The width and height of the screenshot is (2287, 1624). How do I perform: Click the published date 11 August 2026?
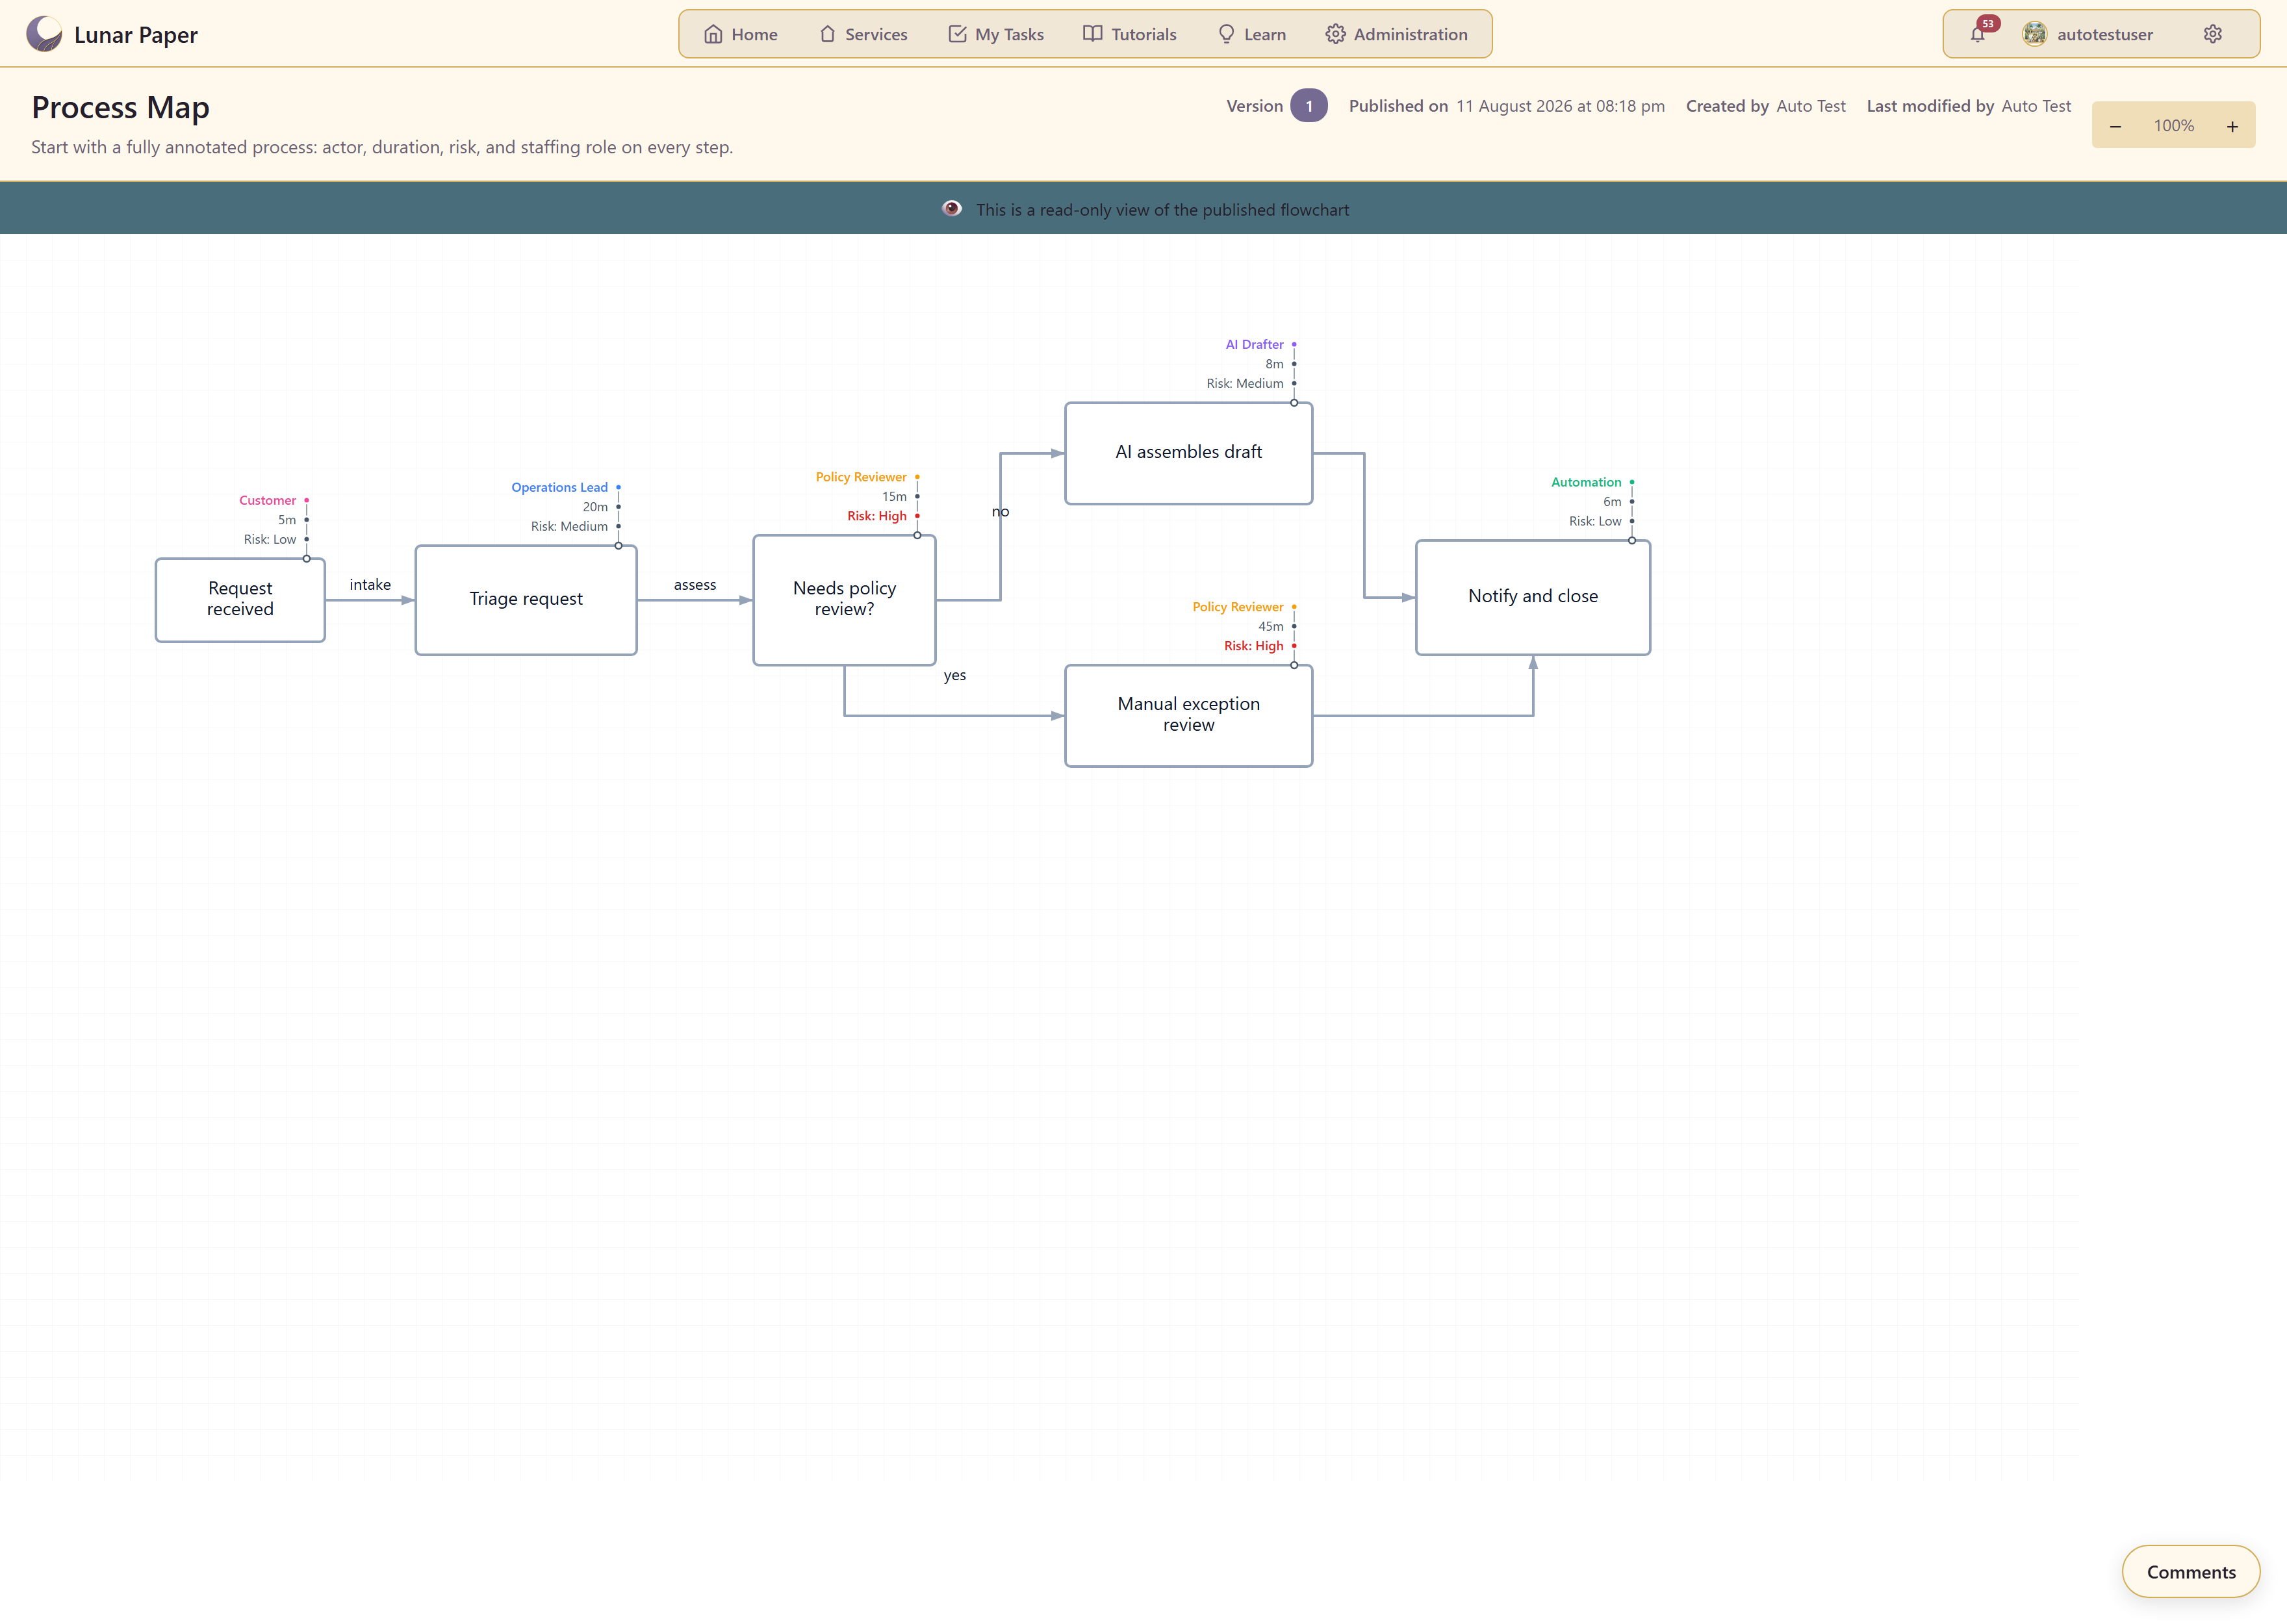[1560, 106]
